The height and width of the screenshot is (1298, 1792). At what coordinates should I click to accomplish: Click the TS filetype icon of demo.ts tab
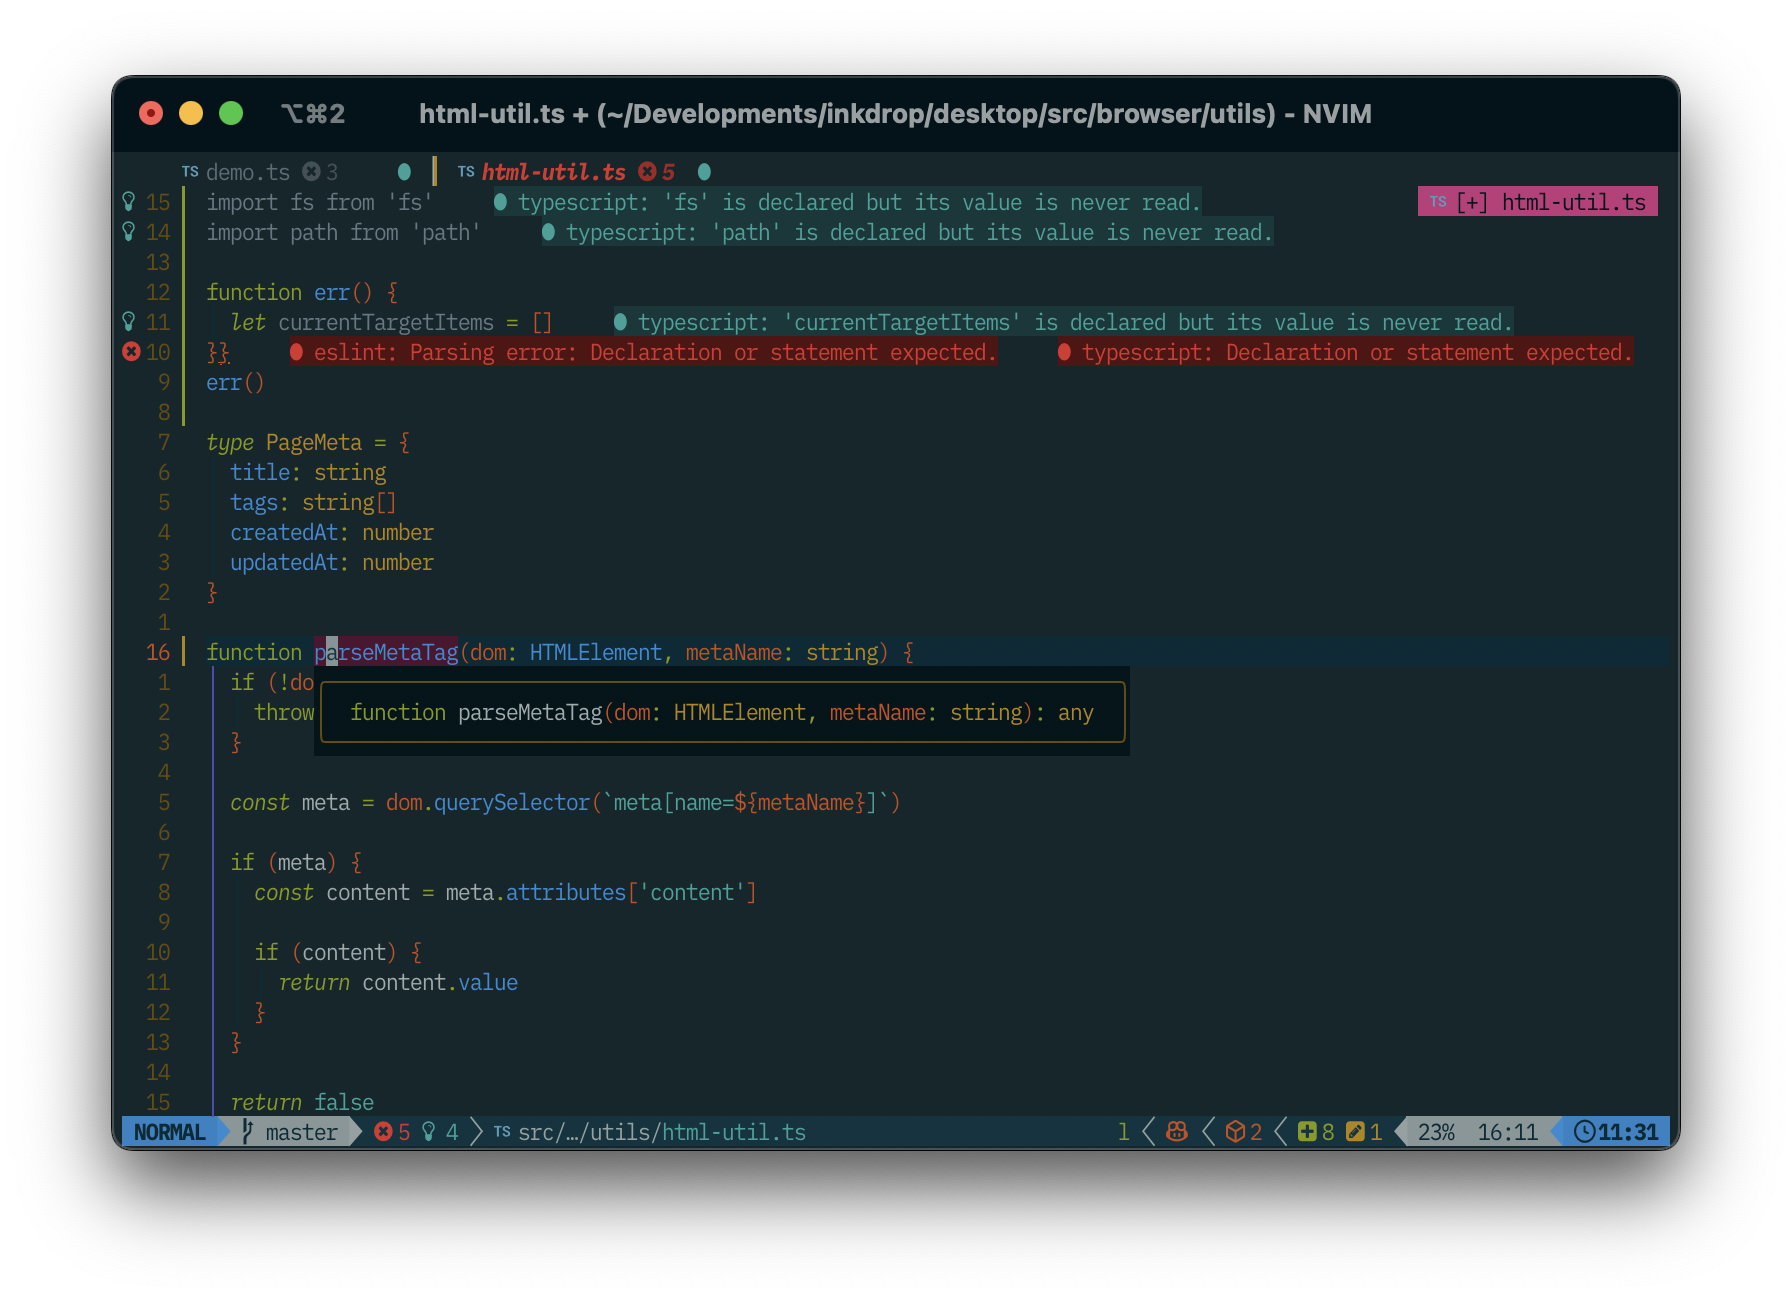[x=190, y=172]
